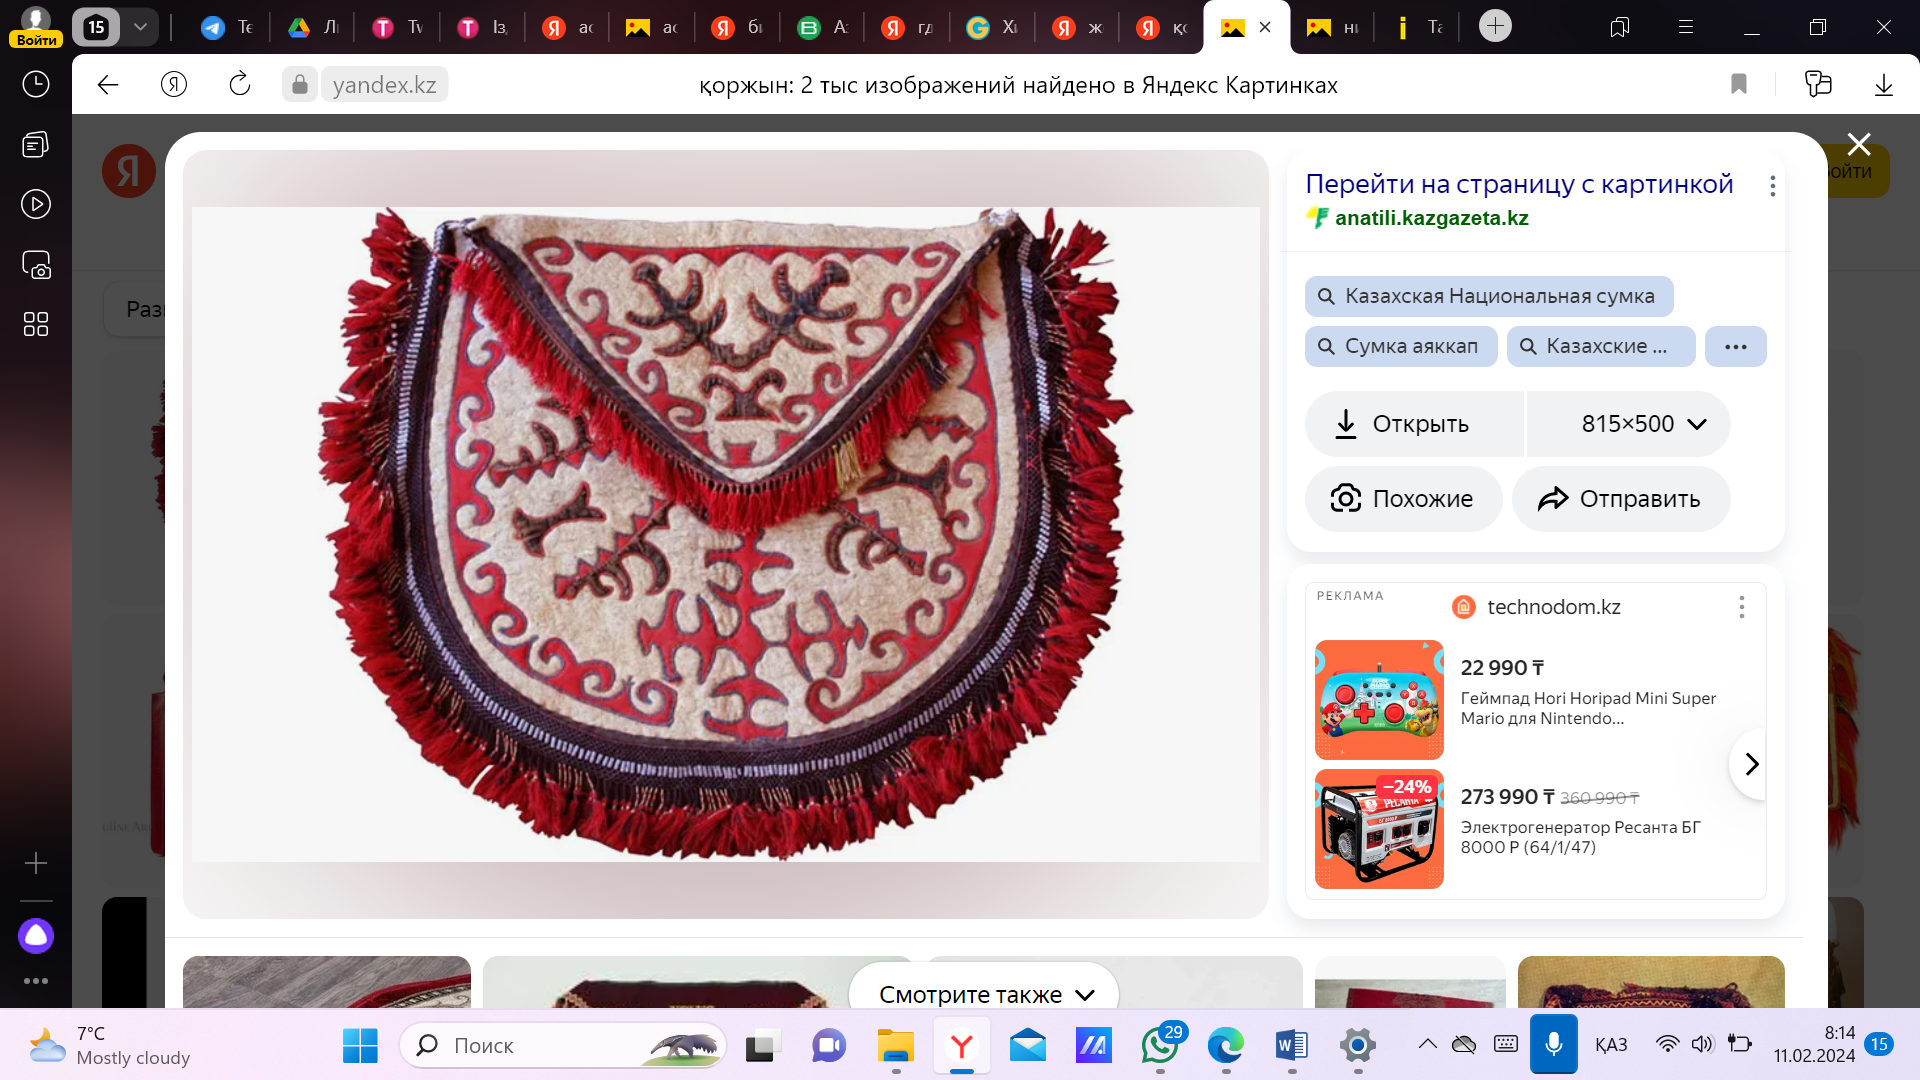Click the page reload icon
The height and width of the screenshot is (1080, 1920).
click(240, 85)
